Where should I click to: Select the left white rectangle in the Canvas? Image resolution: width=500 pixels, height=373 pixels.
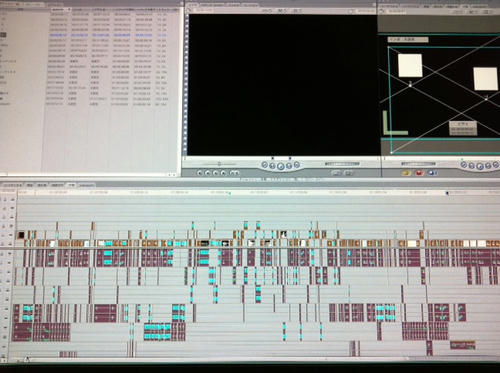[x=410, y=65]
